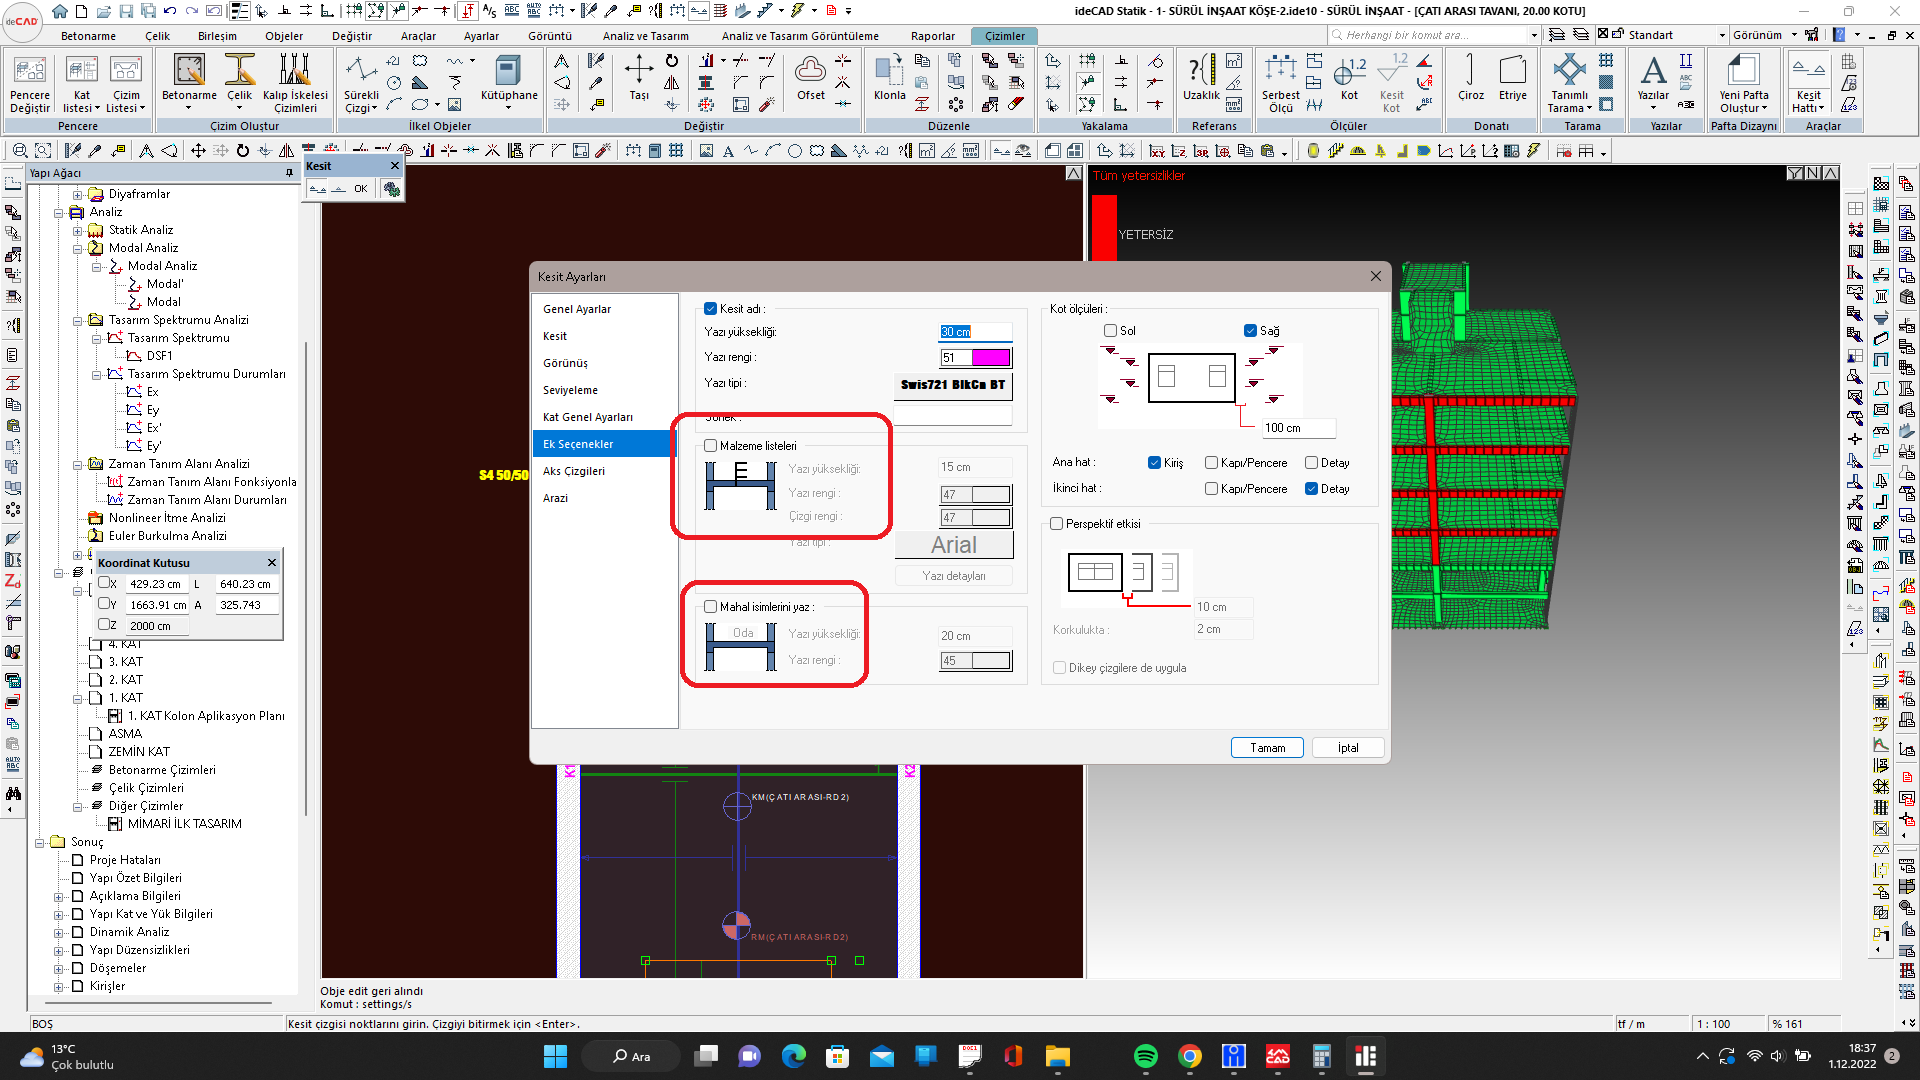The height and width of the screenshot is (1080, 1920).
Task: Click the Swis721 BlkCn BT font button
Action: coord(953,385)
